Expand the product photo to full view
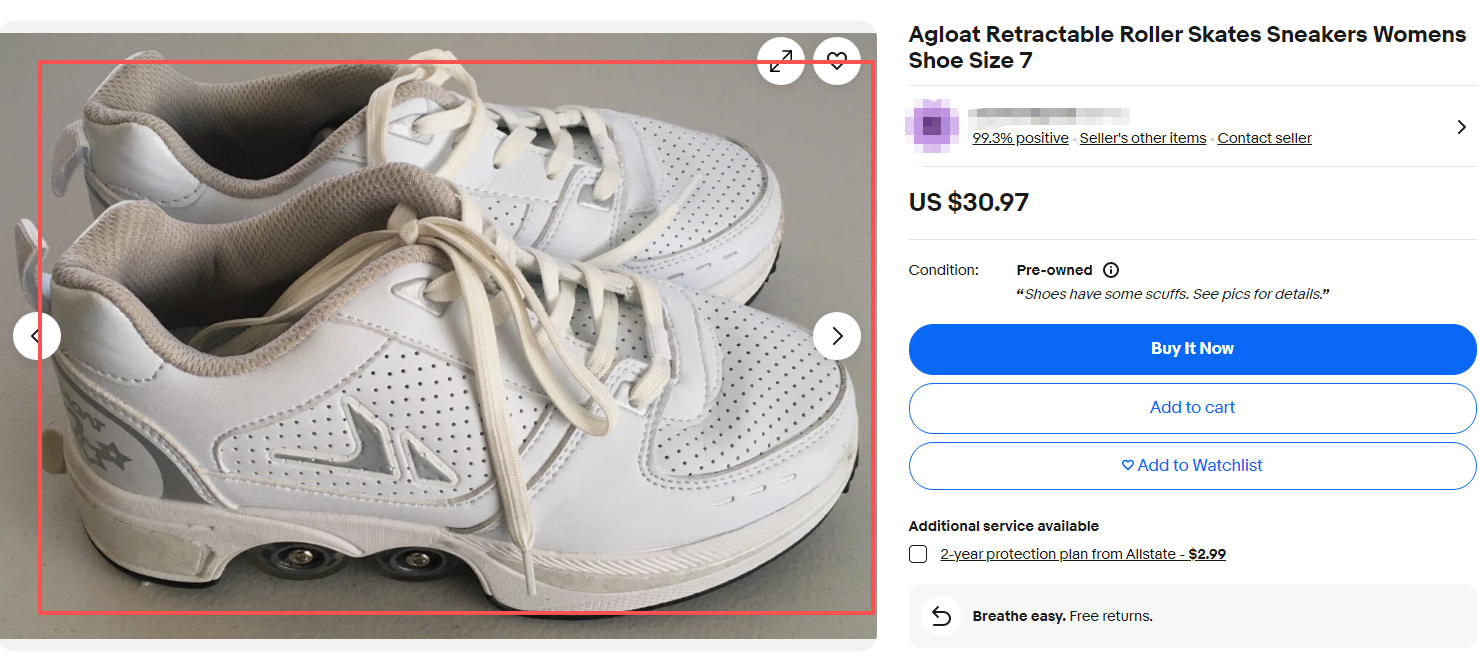The image size is (1479, 661). tap(781, 61)
